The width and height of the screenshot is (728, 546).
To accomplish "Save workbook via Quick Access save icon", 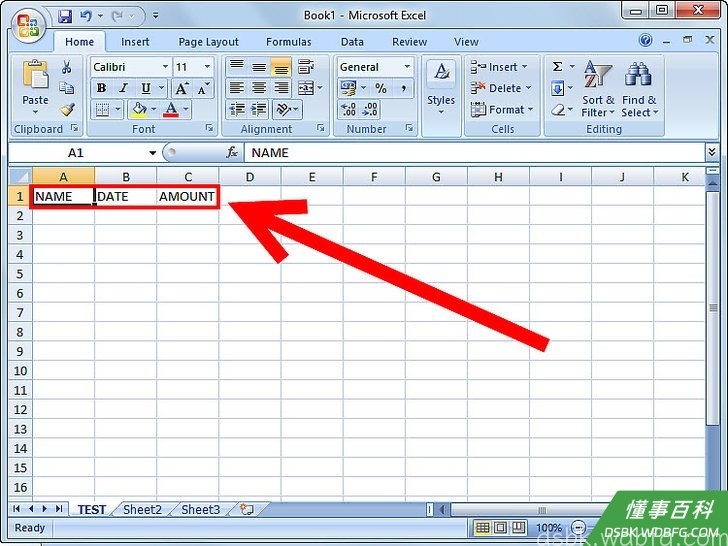I will [x=65, y=16].
